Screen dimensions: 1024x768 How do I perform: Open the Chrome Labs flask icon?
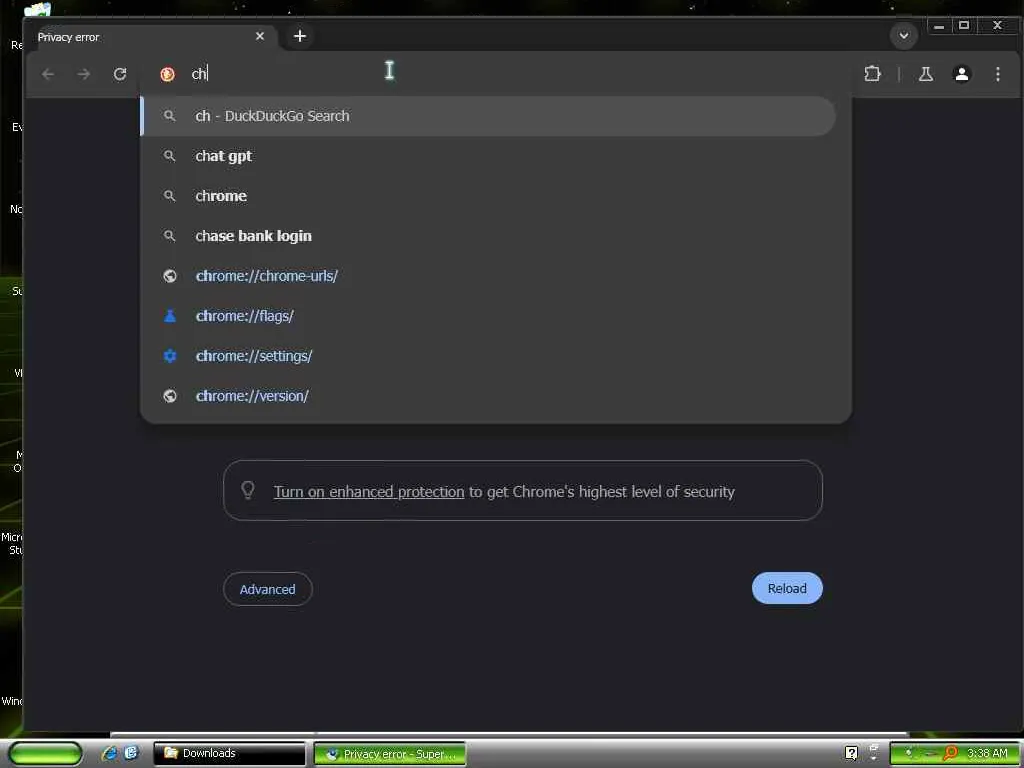(x=926, y=74)
